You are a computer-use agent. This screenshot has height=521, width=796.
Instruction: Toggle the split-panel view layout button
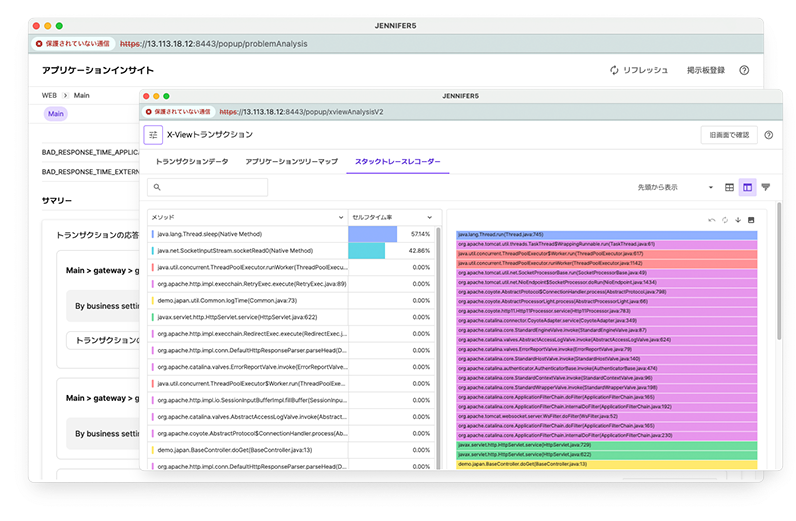pyautogui.click(x=747, y=187)
